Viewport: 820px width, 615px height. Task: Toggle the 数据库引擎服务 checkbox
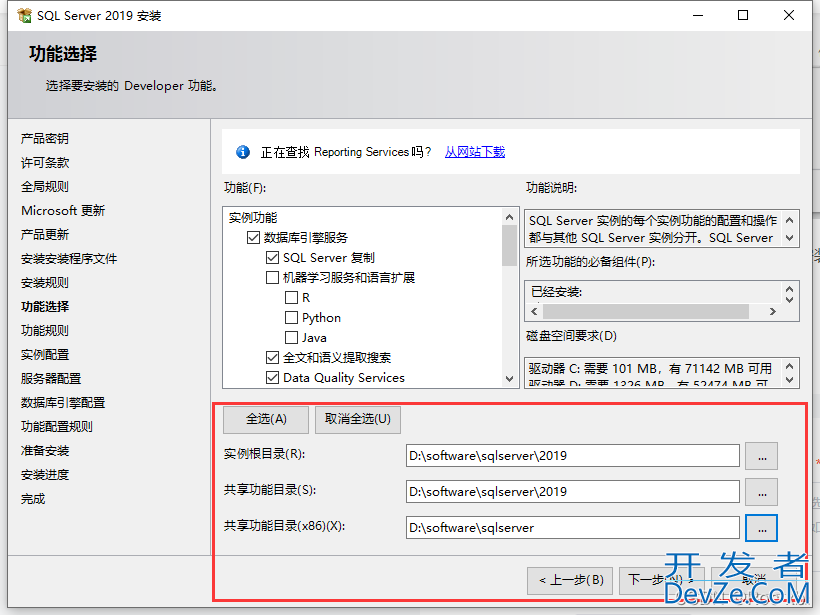click(x=253, y=238)
